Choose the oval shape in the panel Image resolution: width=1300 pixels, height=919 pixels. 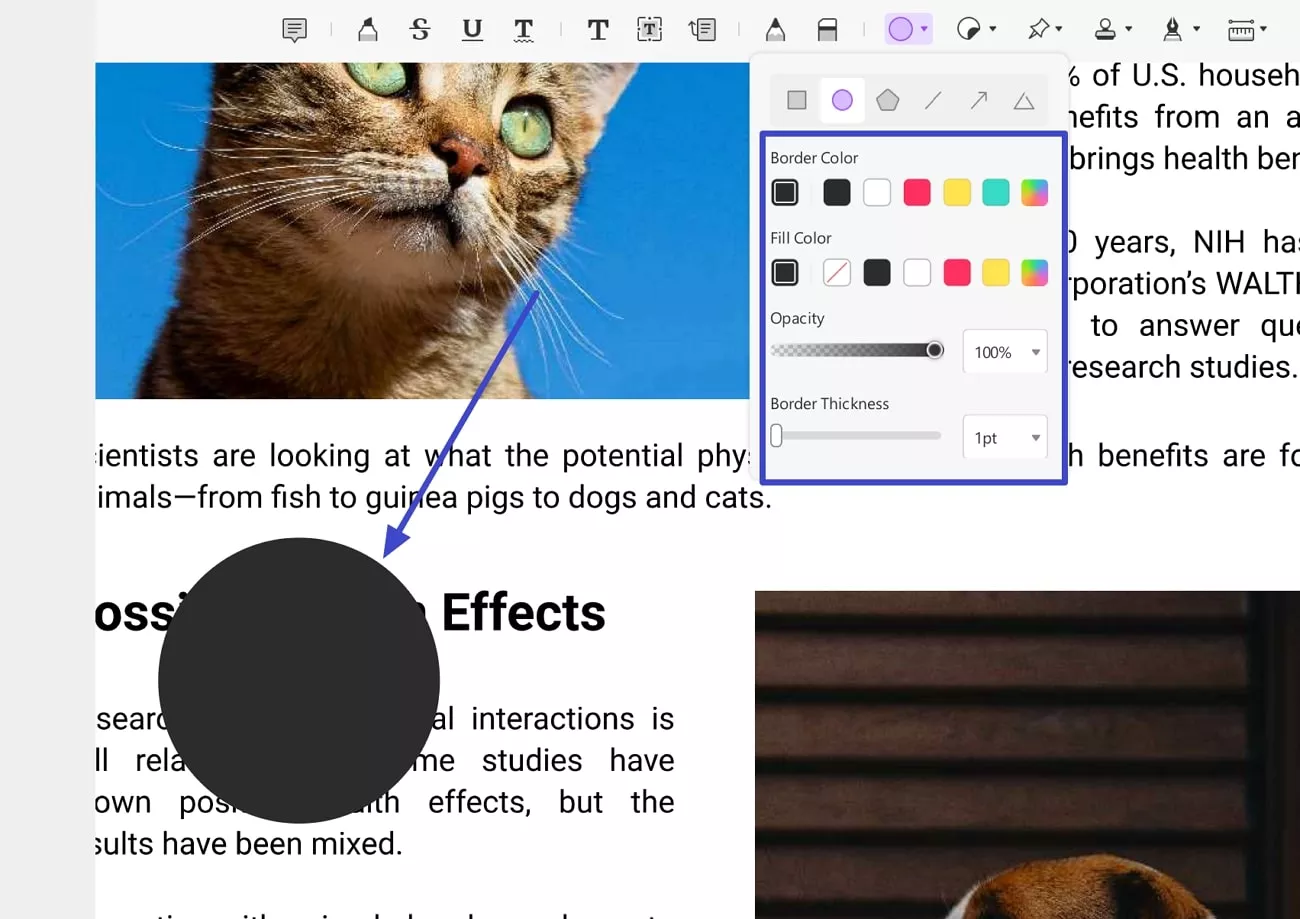(842, 100)
